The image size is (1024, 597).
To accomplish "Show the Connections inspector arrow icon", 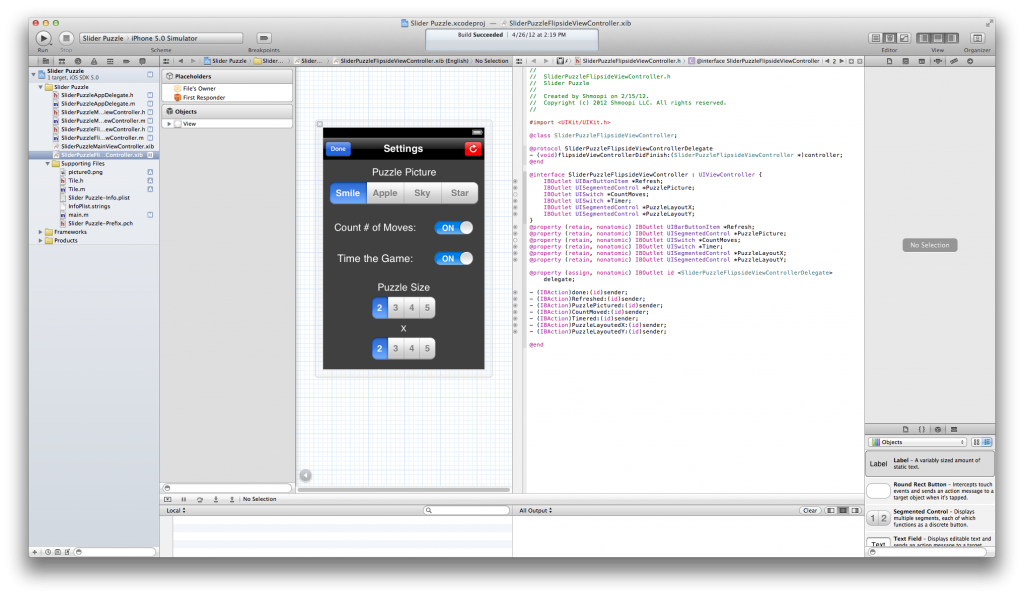I will [x=970, y=61].
